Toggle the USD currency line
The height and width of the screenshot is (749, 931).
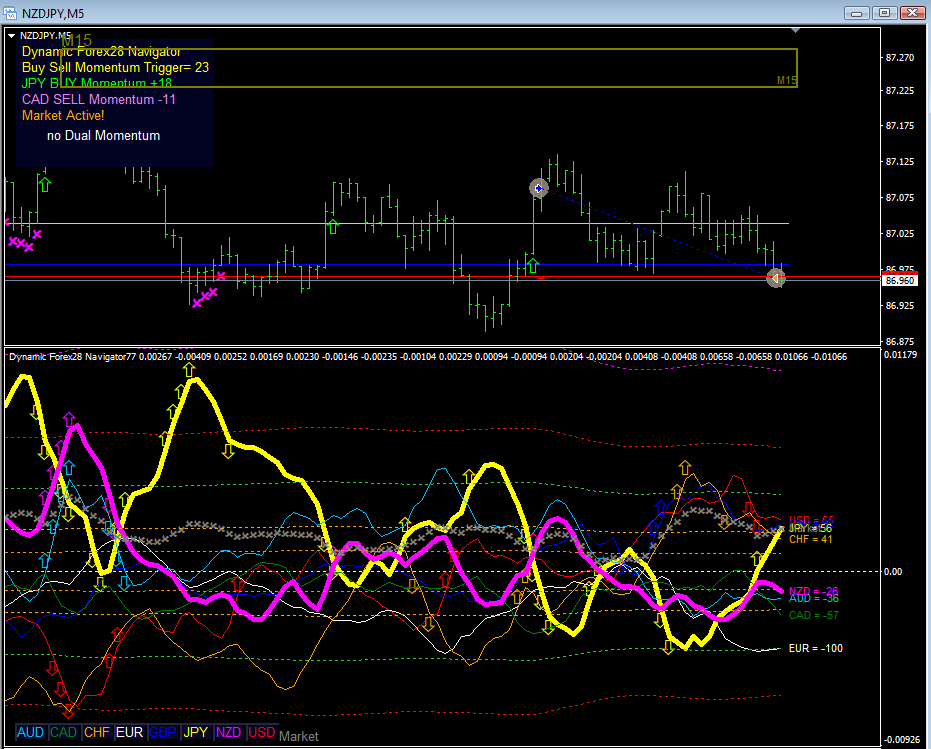[x=262, y=732]
